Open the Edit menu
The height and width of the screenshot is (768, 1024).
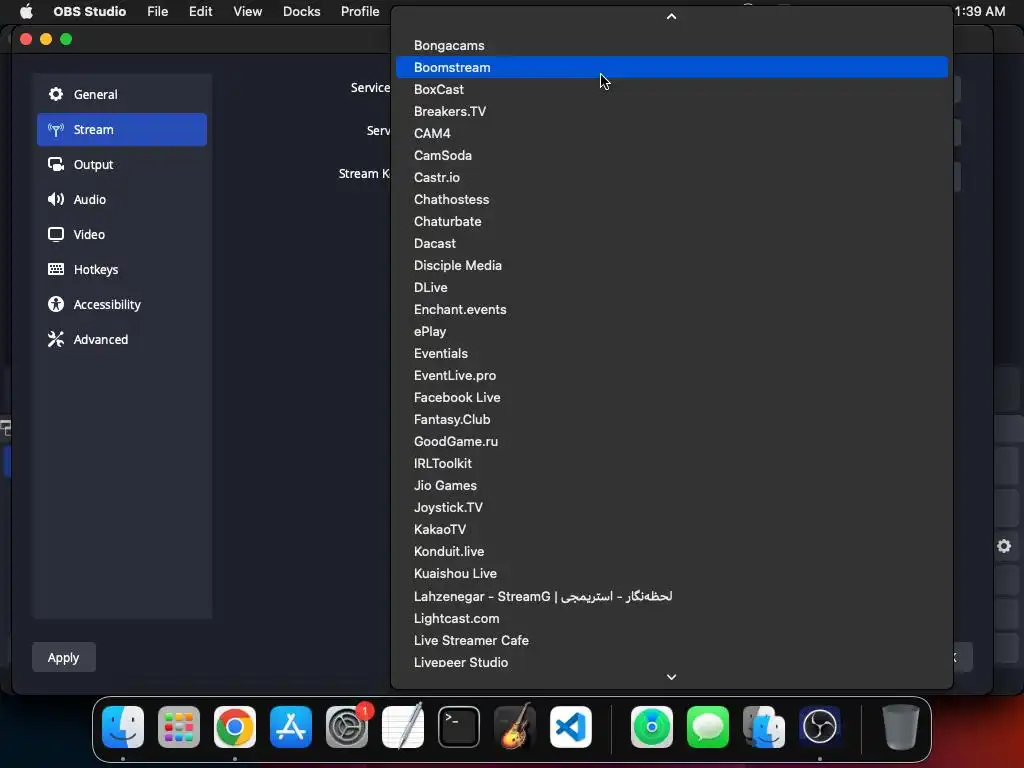(200, 11)
